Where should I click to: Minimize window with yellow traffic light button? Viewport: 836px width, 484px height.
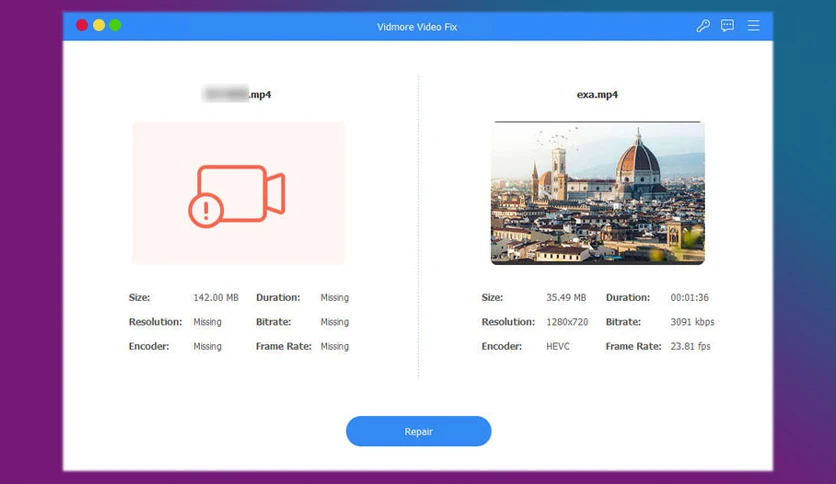pyautogui.click(x=99, y=25)
